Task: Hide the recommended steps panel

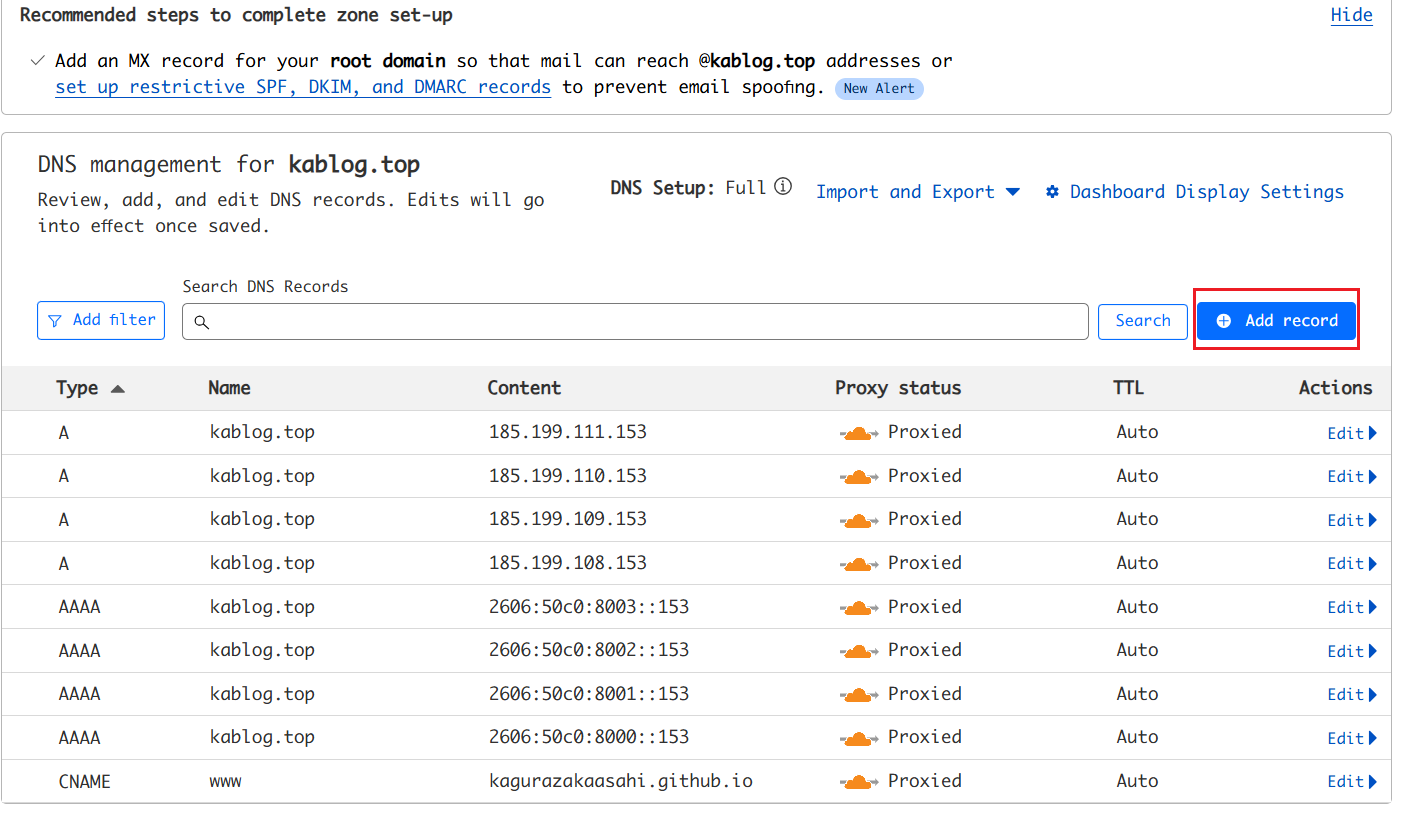Action: click(1351, 15)
